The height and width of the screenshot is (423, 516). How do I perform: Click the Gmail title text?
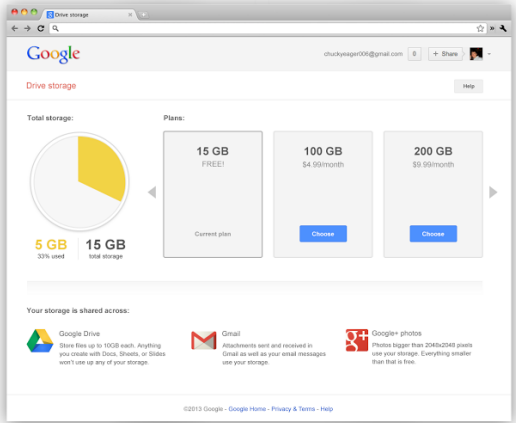click(231, 334)
